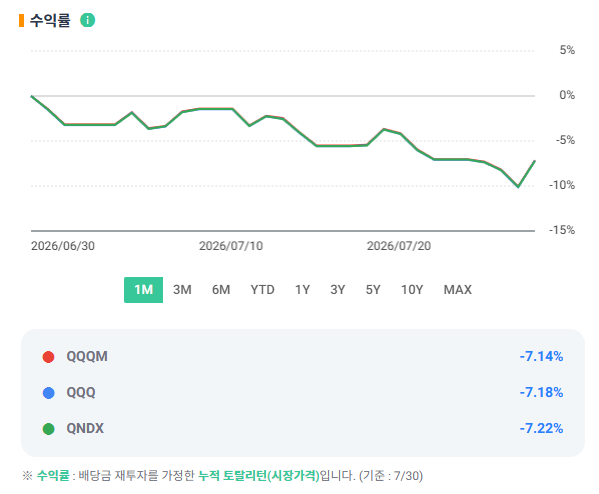Select the 3Y period tab
Viewport: 599px width, 494px height.
click(338, 290)
